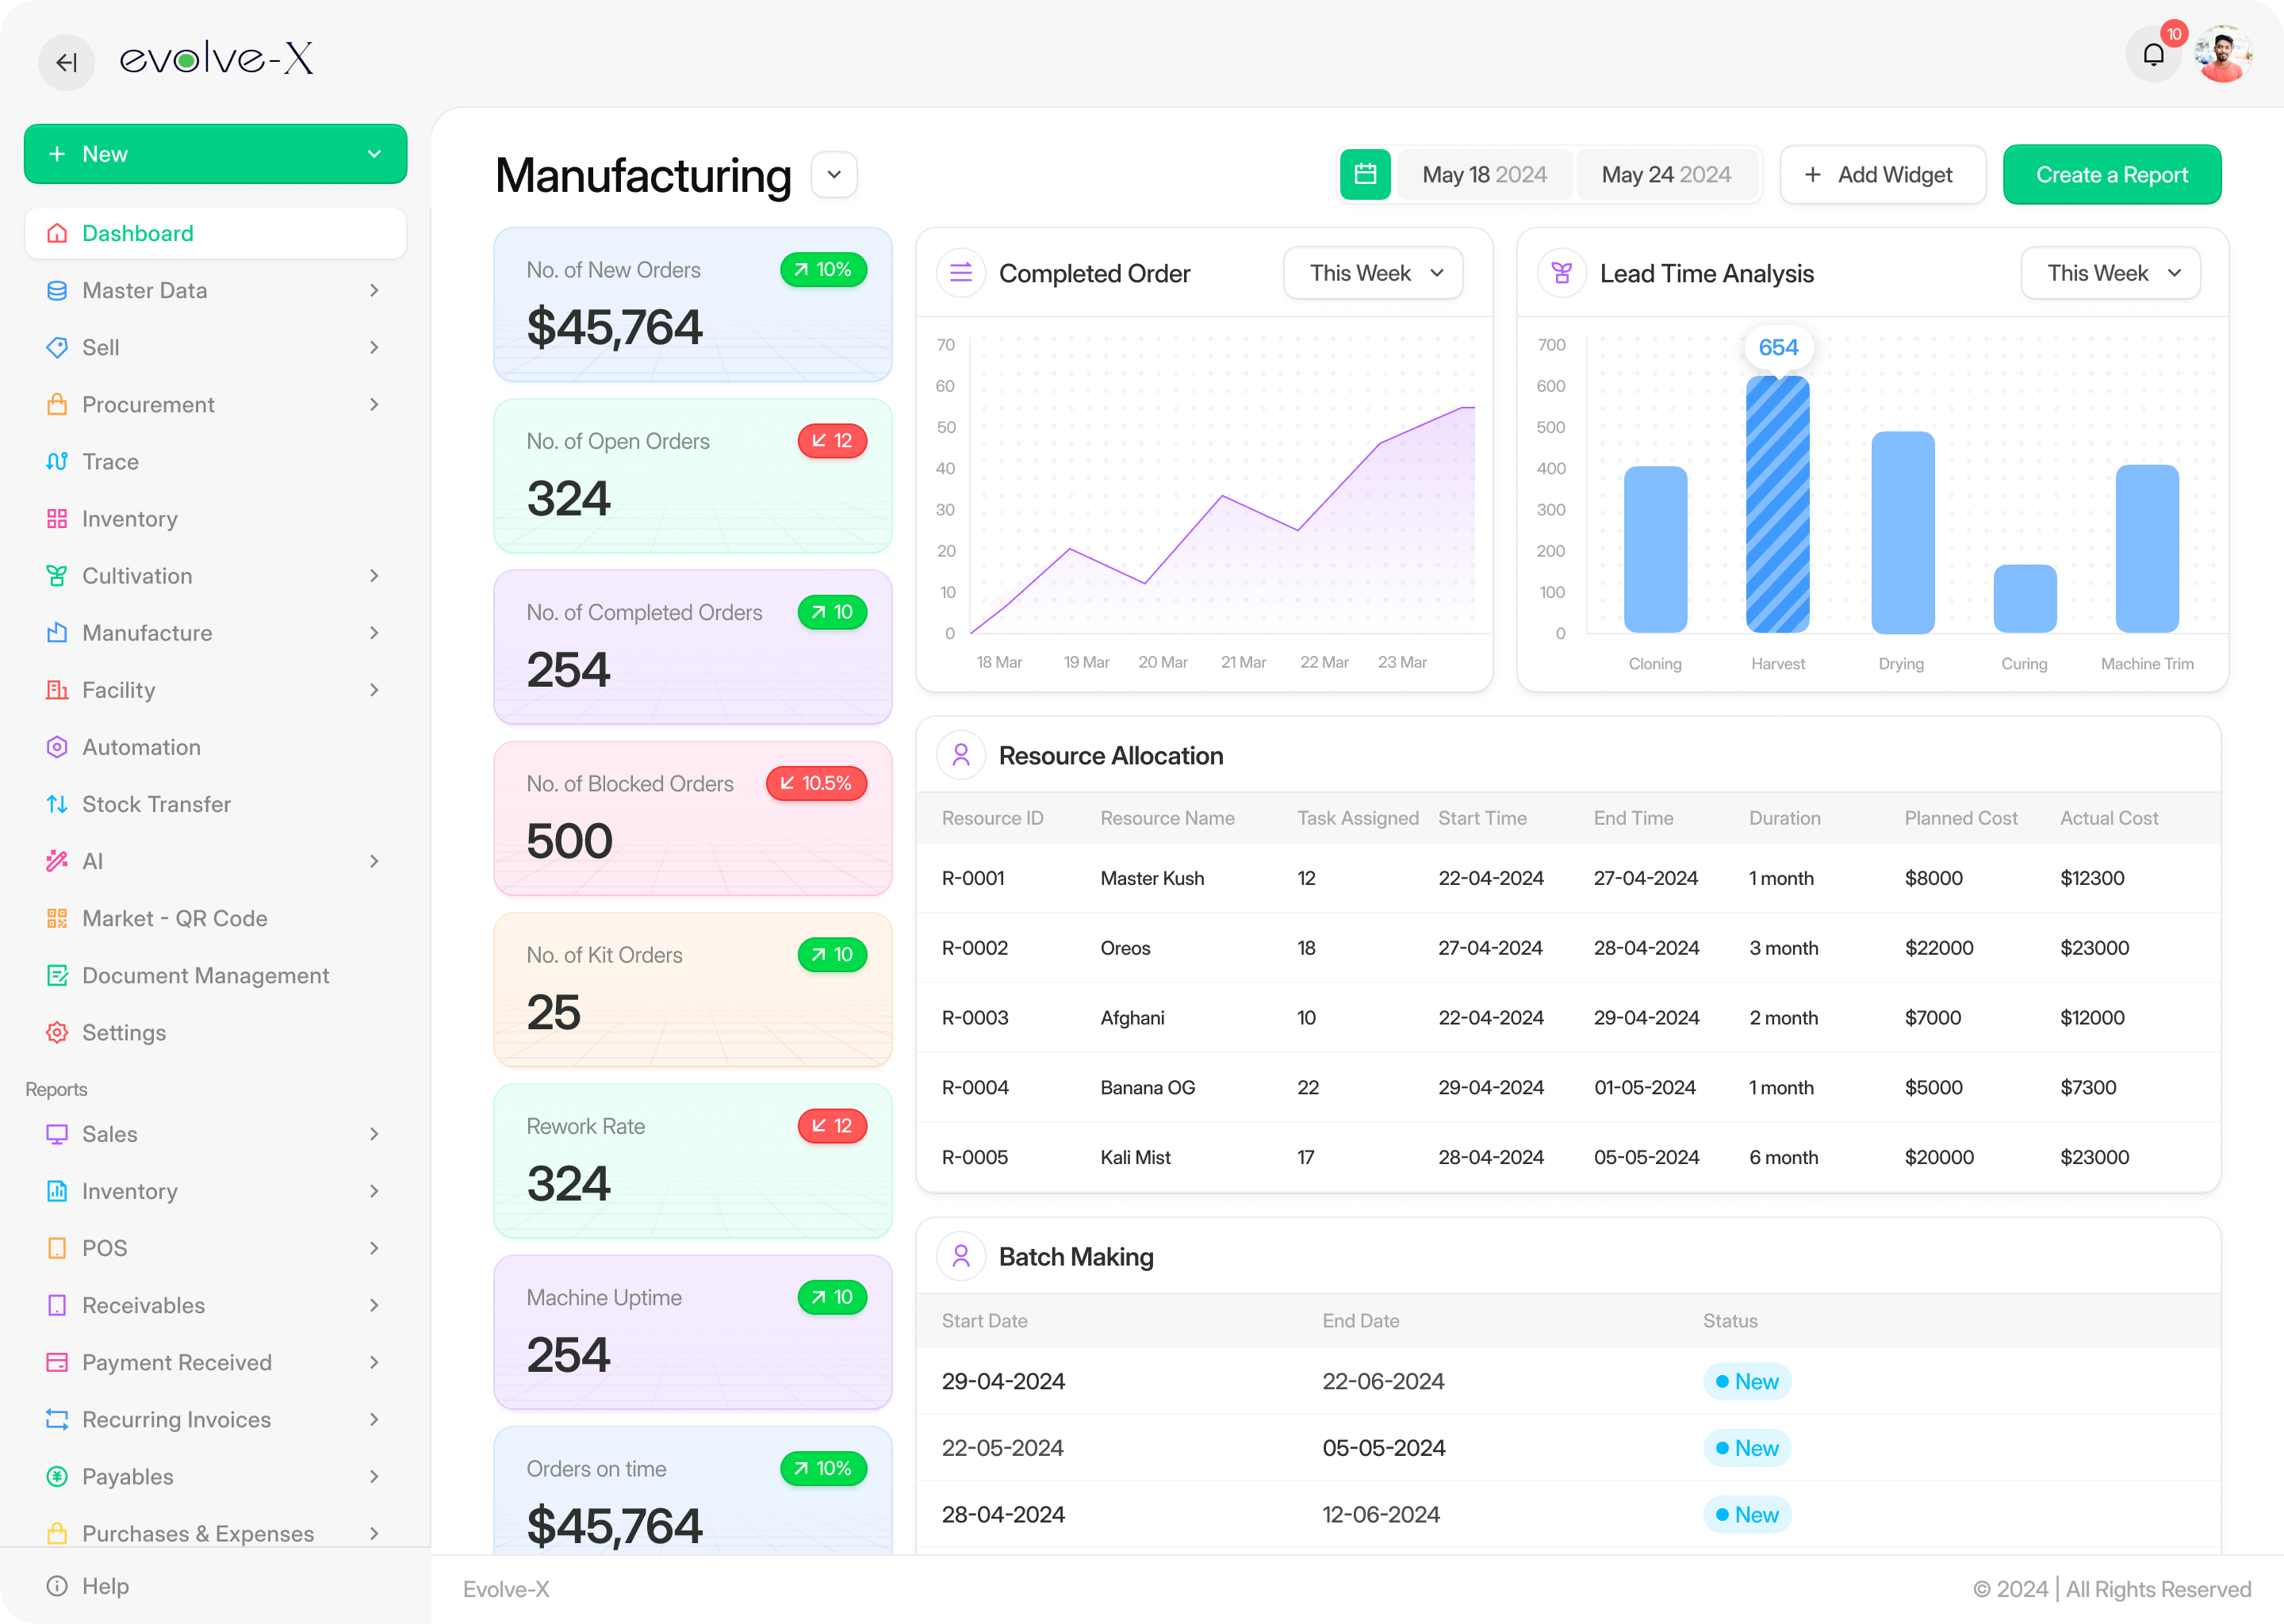Click the Trace sidebar icon
The height and width of the screenshot is (1624, 2284).
click(x=57, y=461)
